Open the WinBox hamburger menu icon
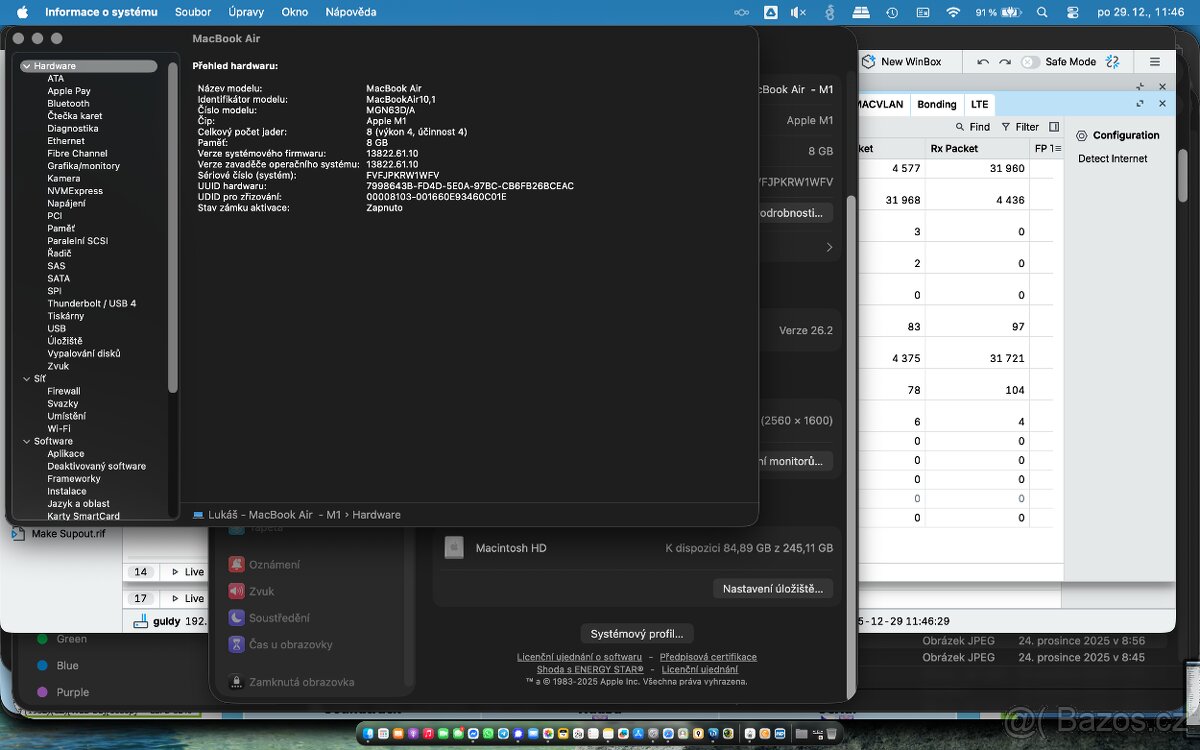 tap(1155, 62)
